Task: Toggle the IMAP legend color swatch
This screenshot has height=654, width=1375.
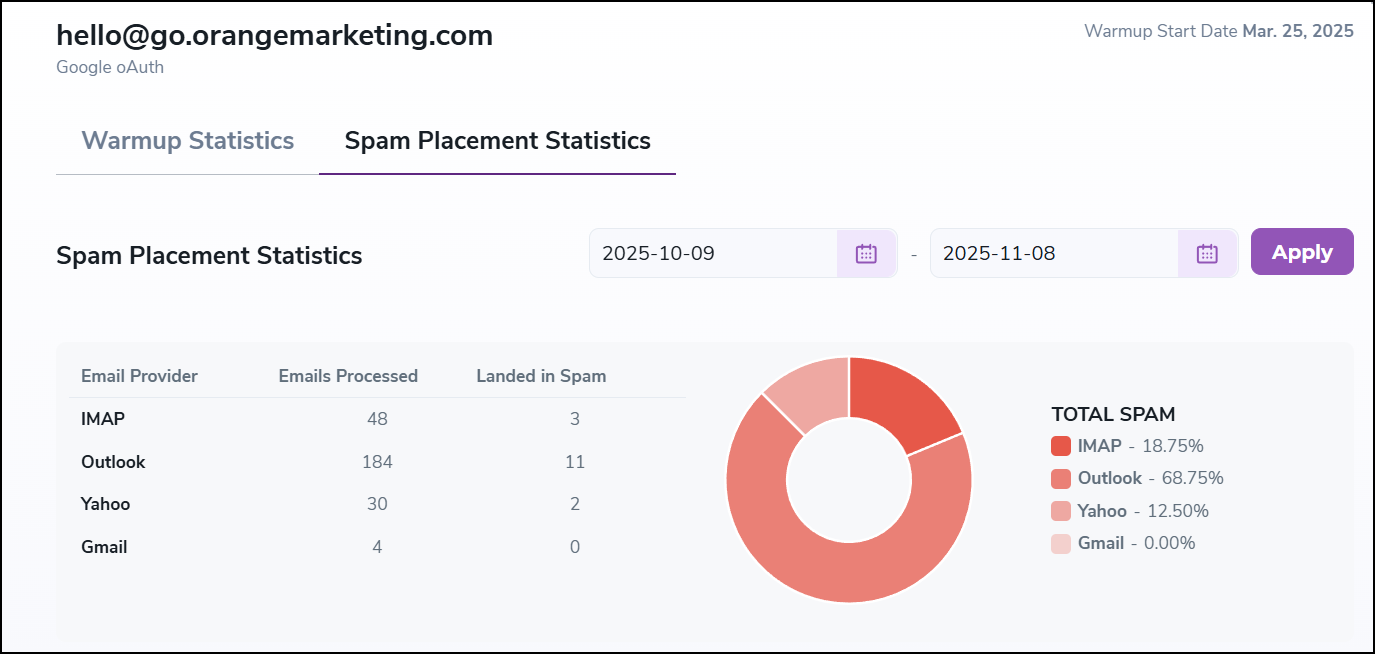Action: pyautogui.click(x=1061, y=446)
